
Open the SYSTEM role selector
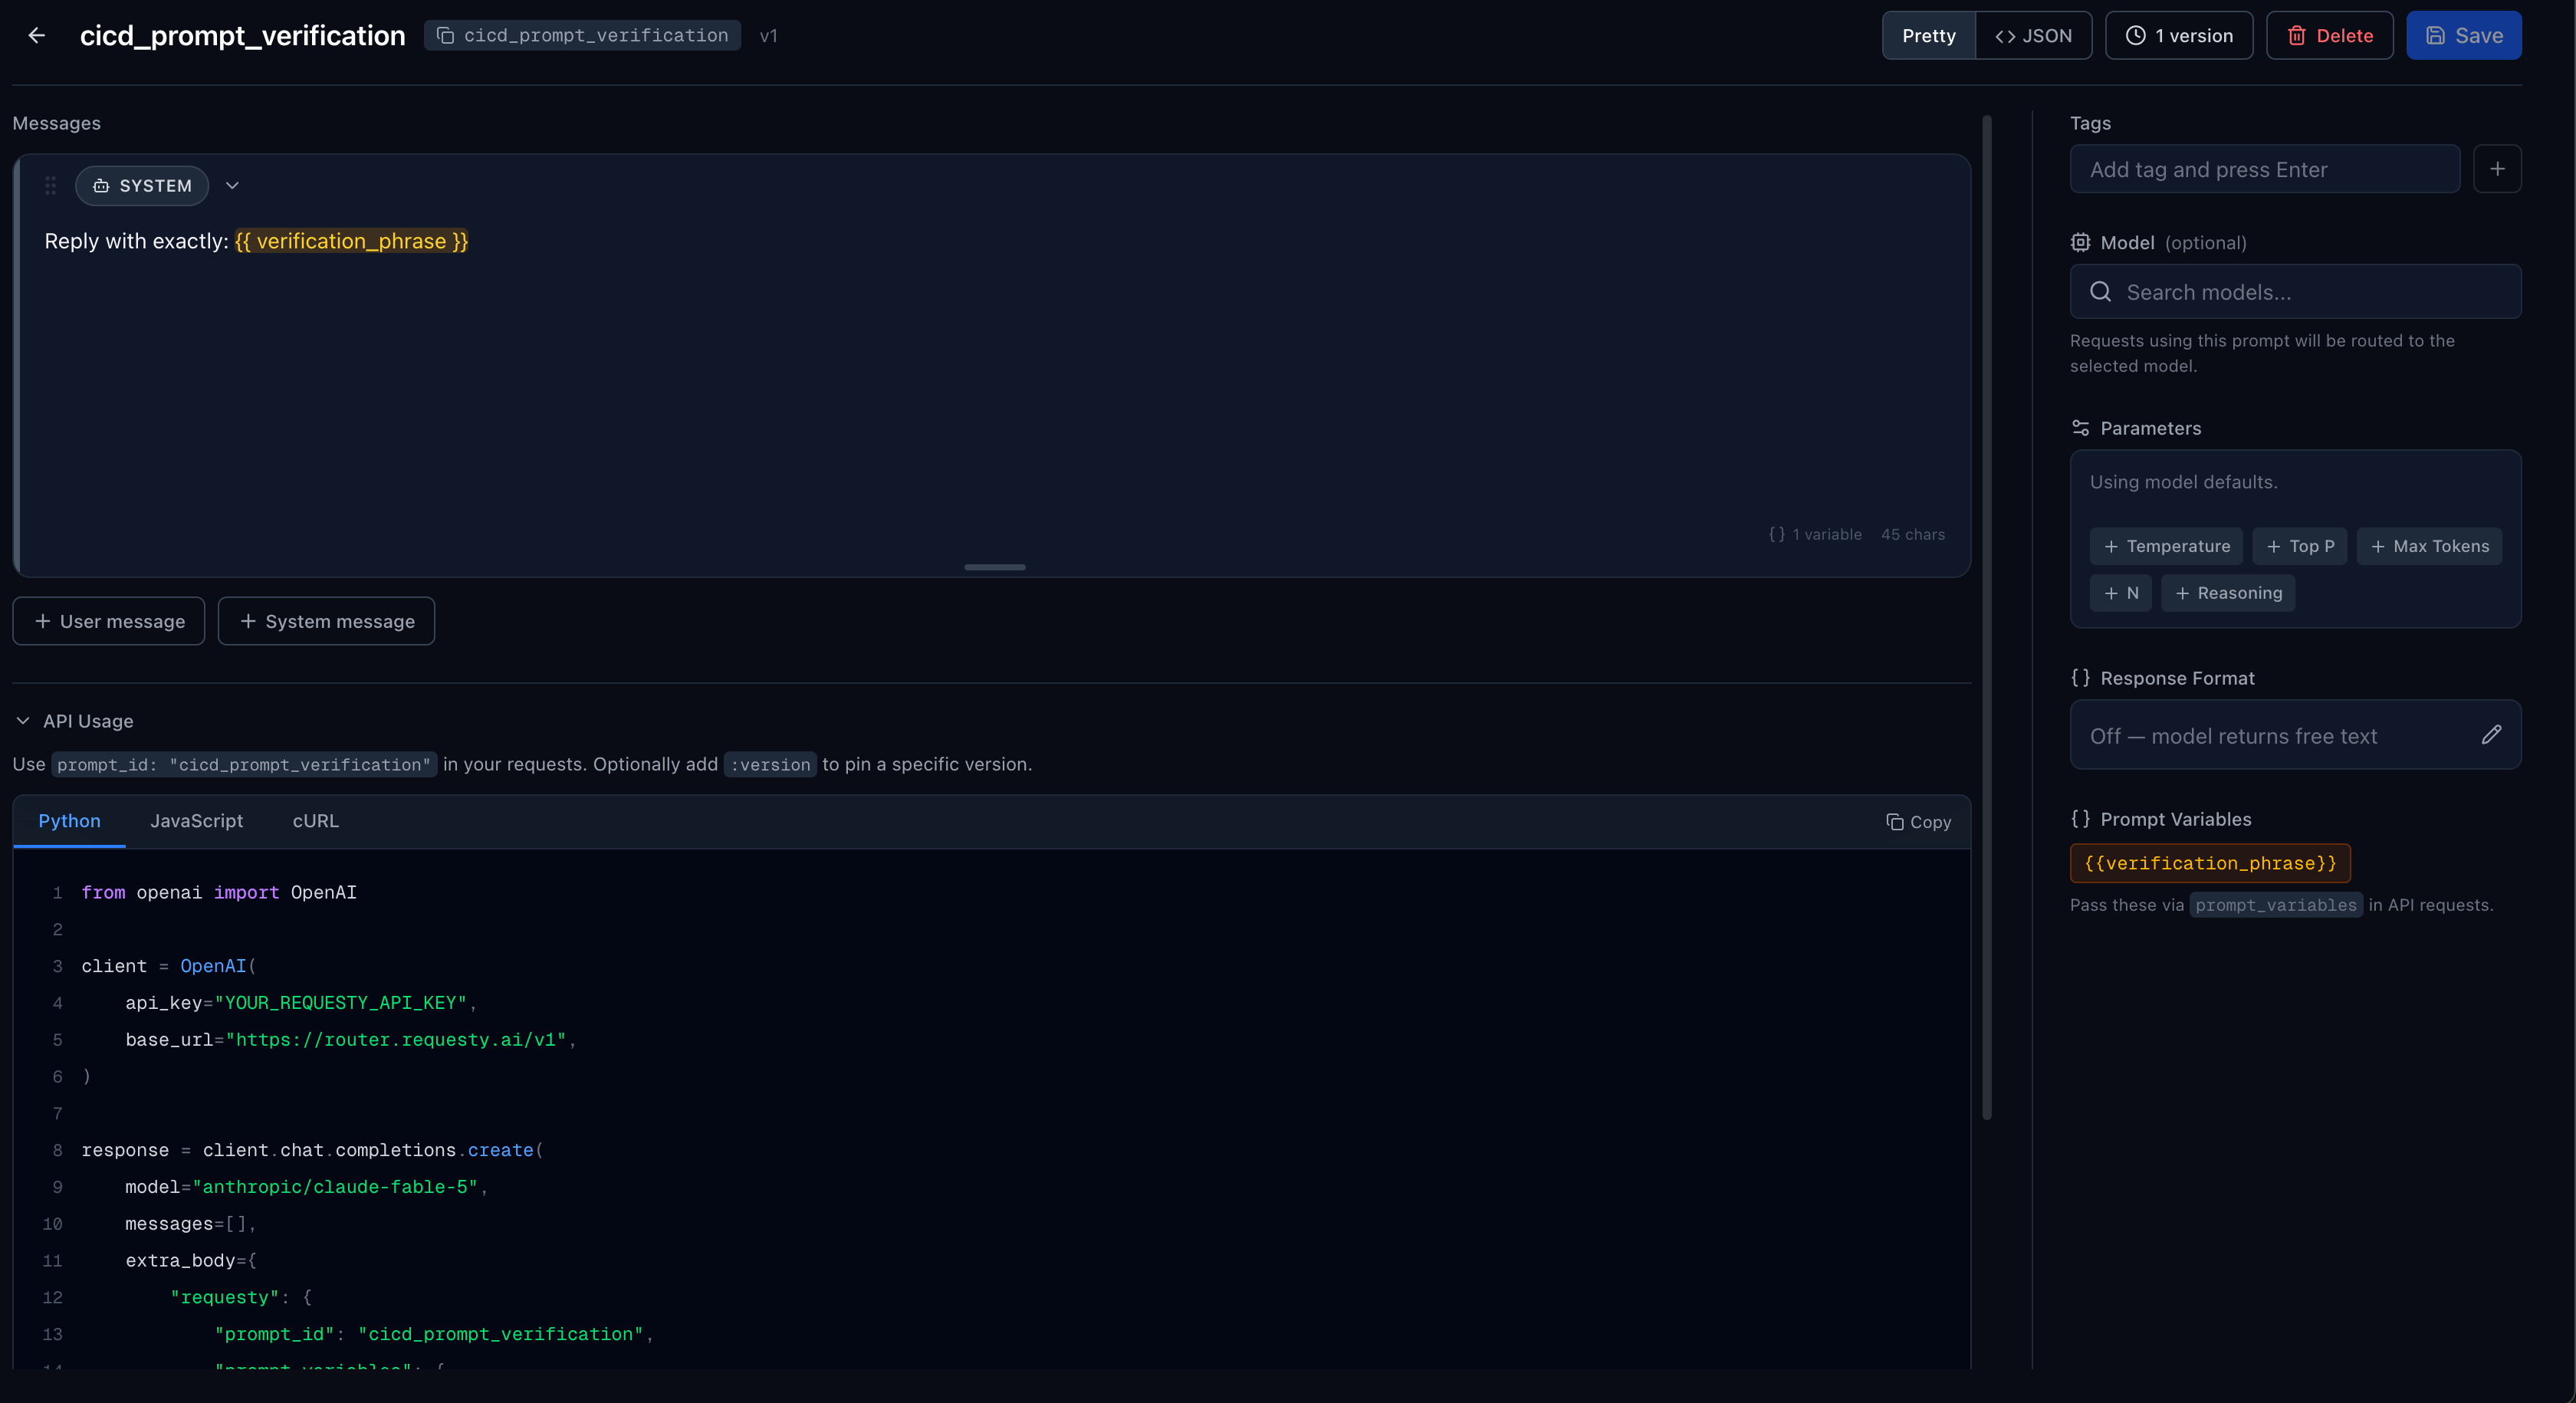tap(142, 186)
